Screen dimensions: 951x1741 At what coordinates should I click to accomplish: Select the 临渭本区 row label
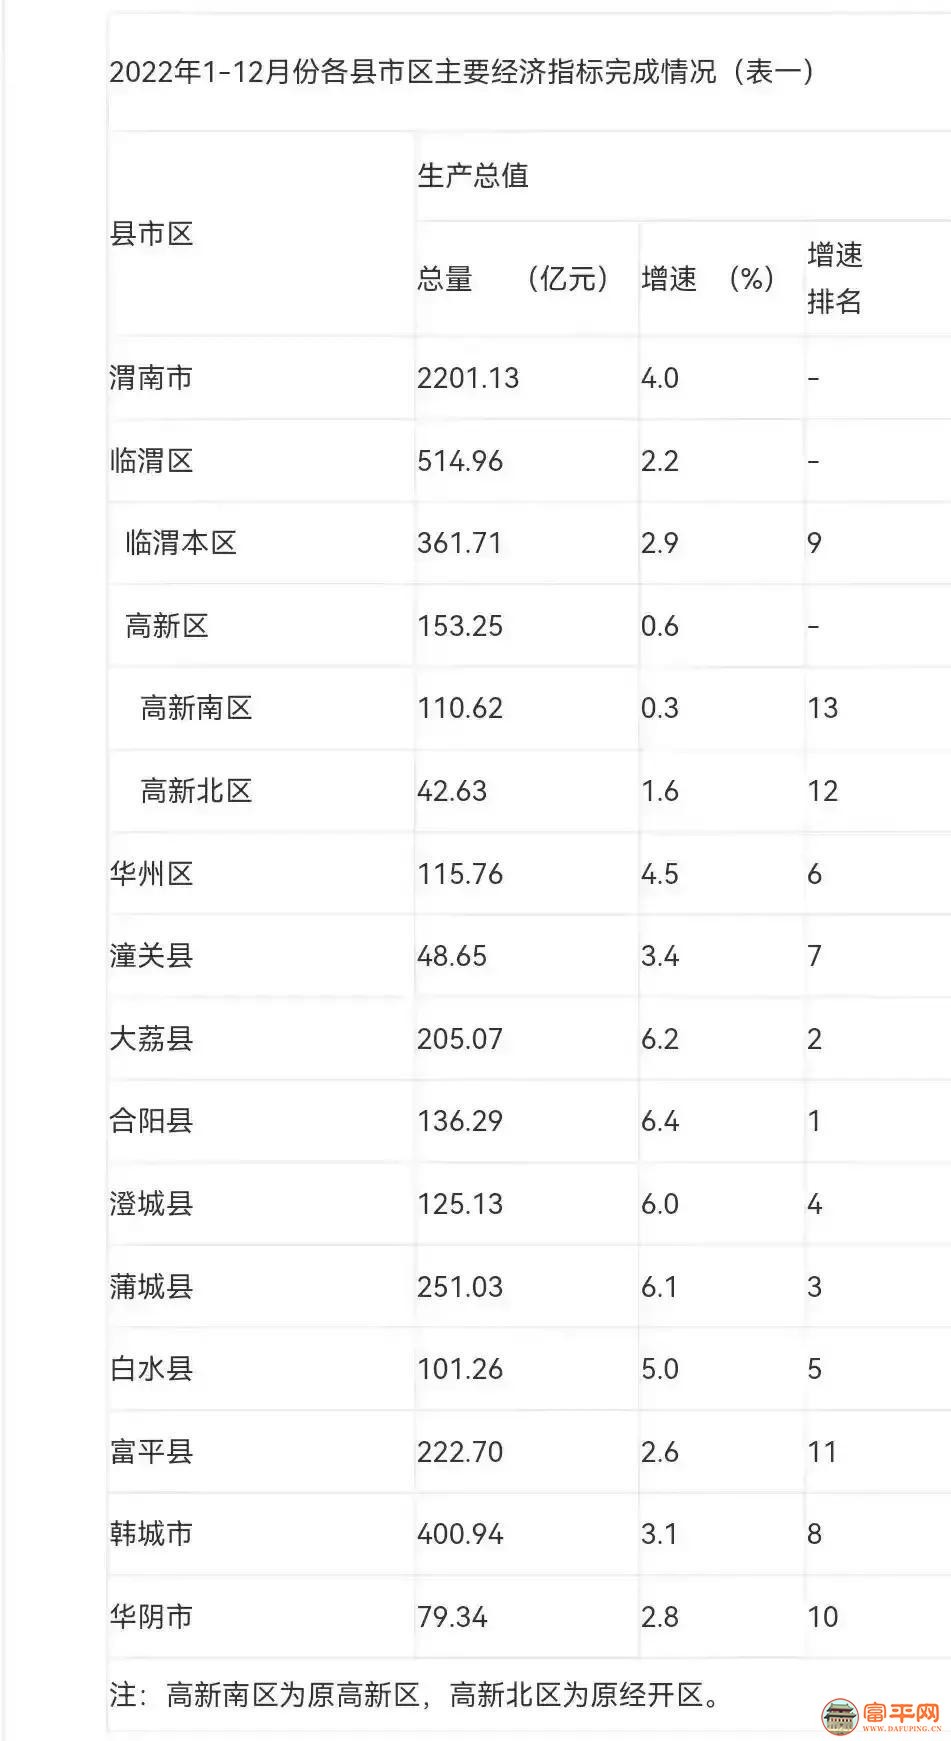[x=181, y=543]
